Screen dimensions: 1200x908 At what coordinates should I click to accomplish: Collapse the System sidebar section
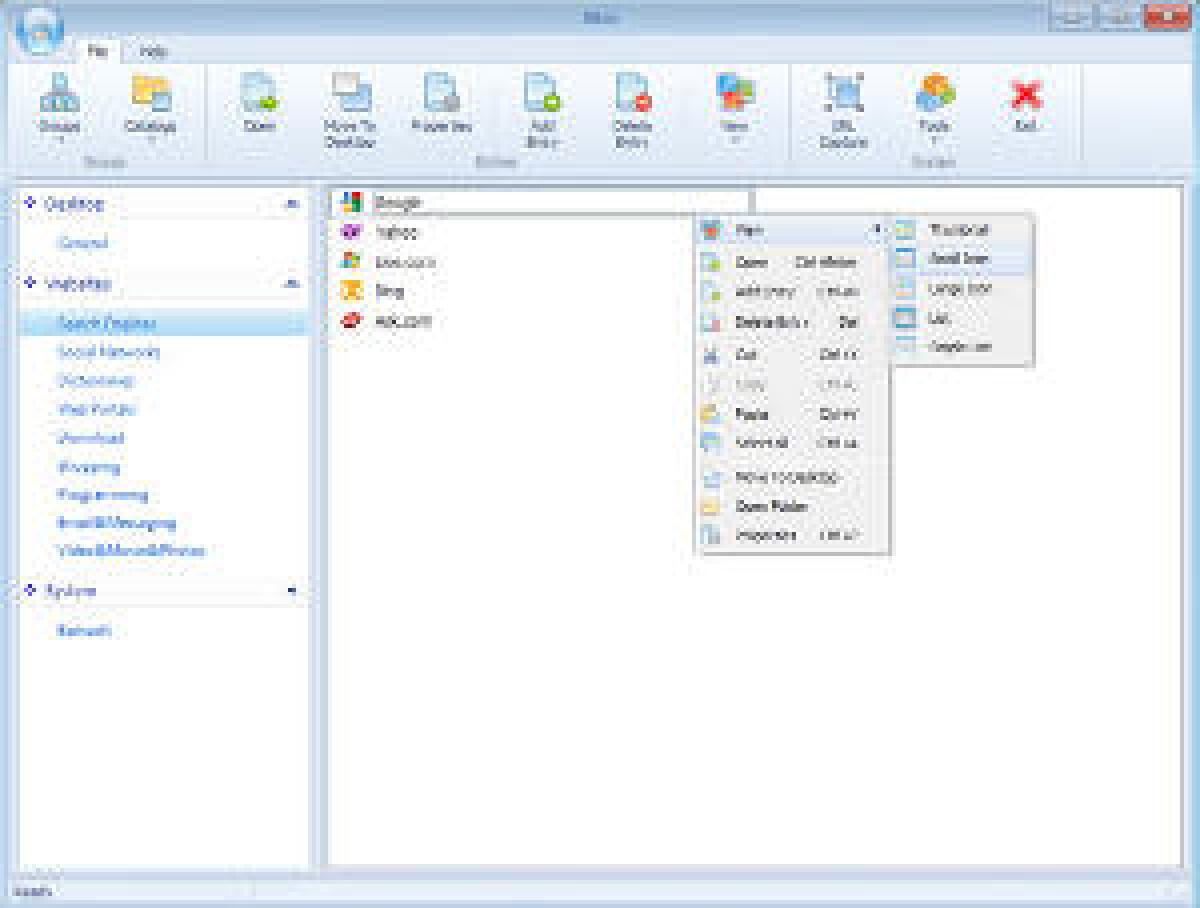point(291,591)
